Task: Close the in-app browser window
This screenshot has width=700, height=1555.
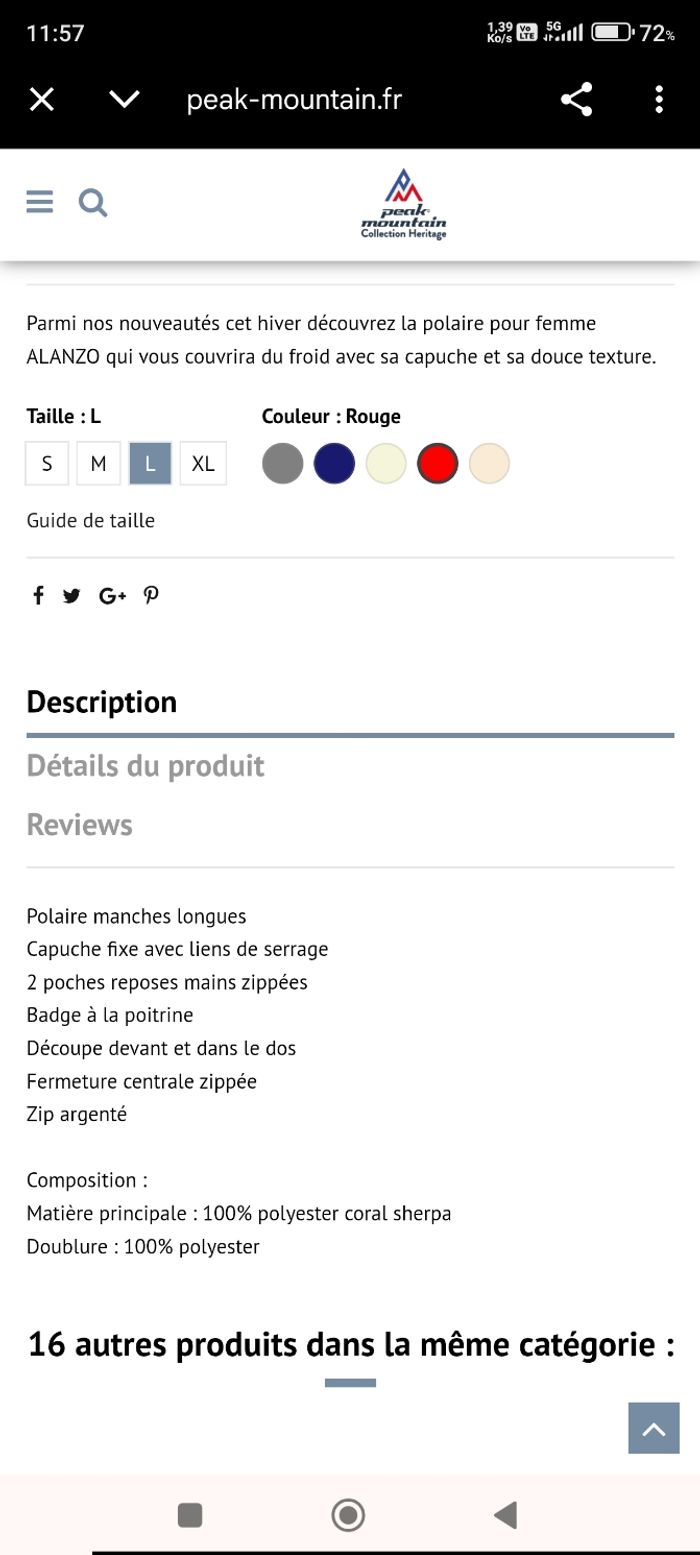Action: (x=41, y=99)
